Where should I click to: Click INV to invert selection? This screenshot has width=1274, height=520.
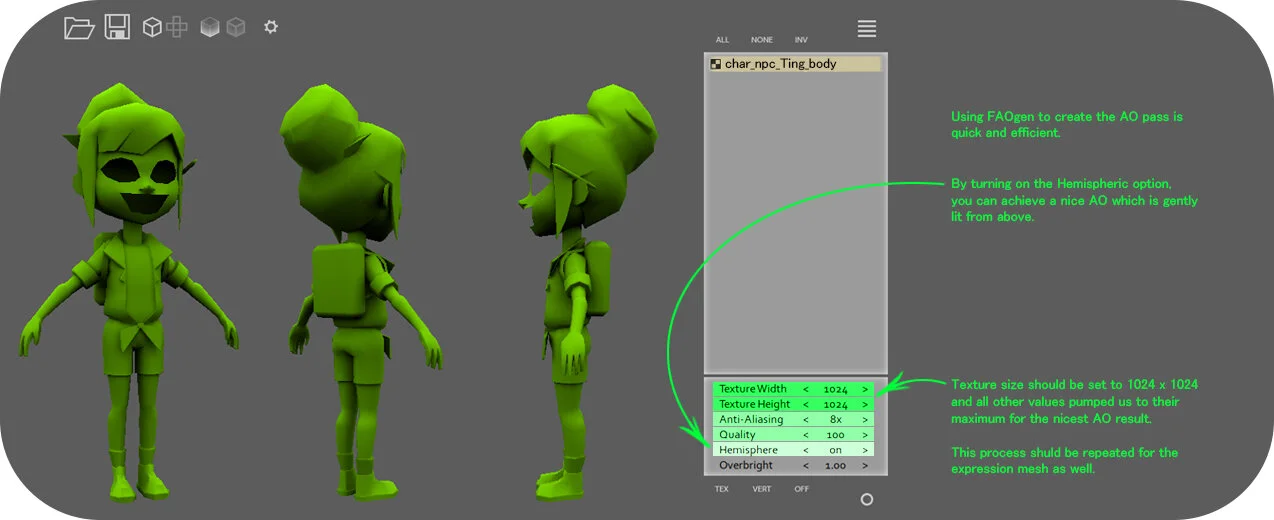(x=801, y=40)
